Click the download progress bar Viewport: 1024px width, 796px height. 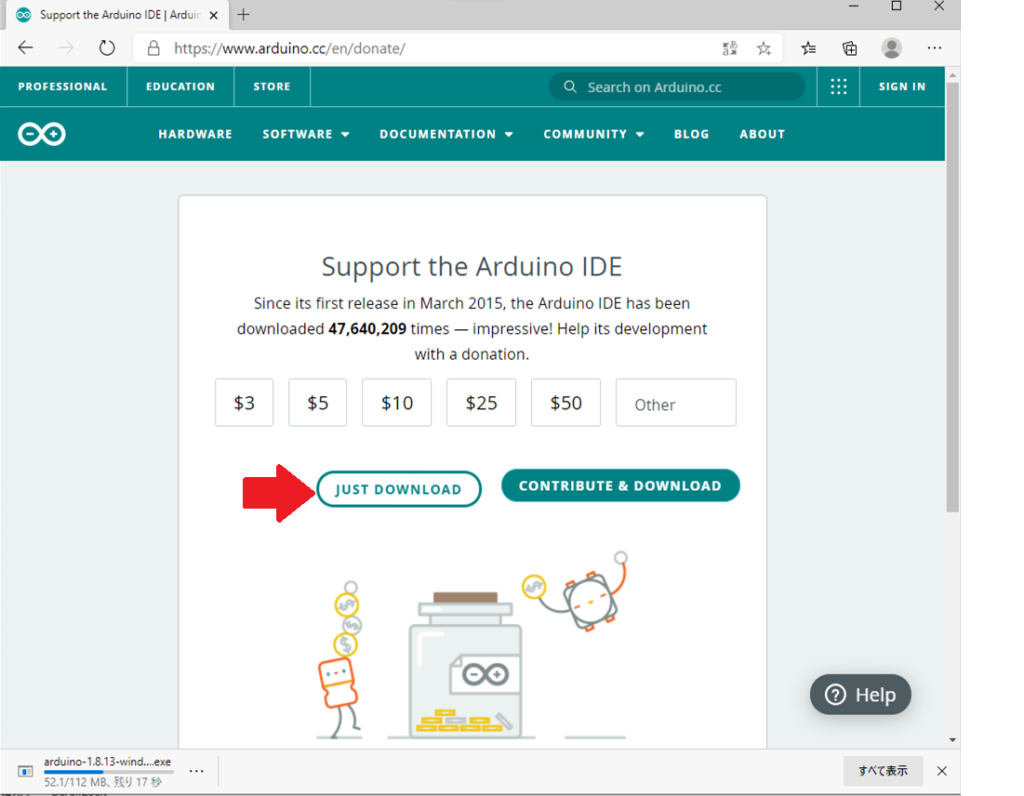click(108, 772)
